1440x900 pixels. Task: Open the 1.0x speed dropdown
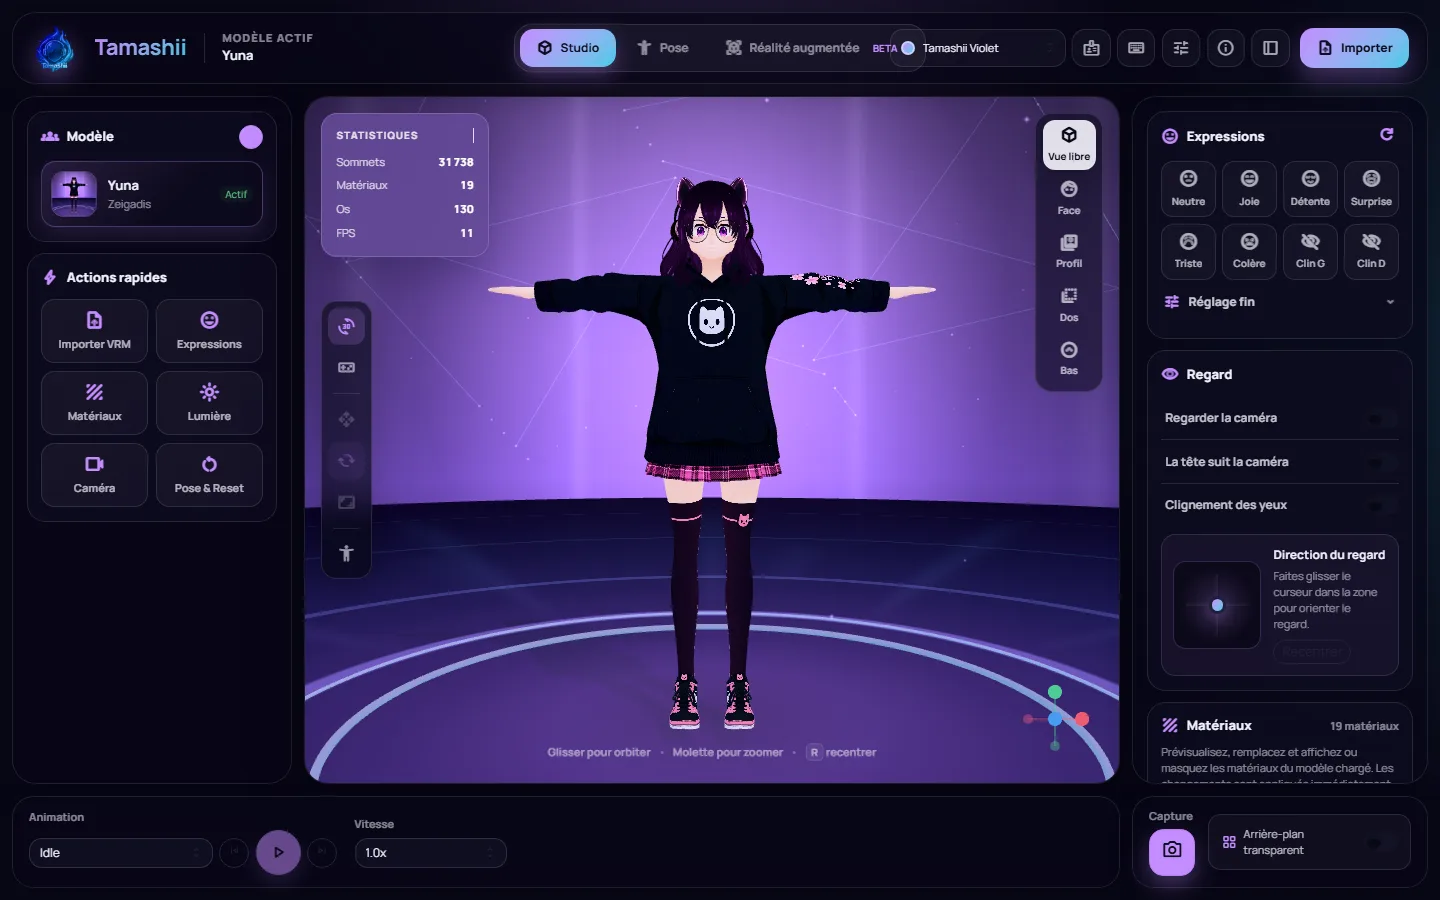(430, 853)
